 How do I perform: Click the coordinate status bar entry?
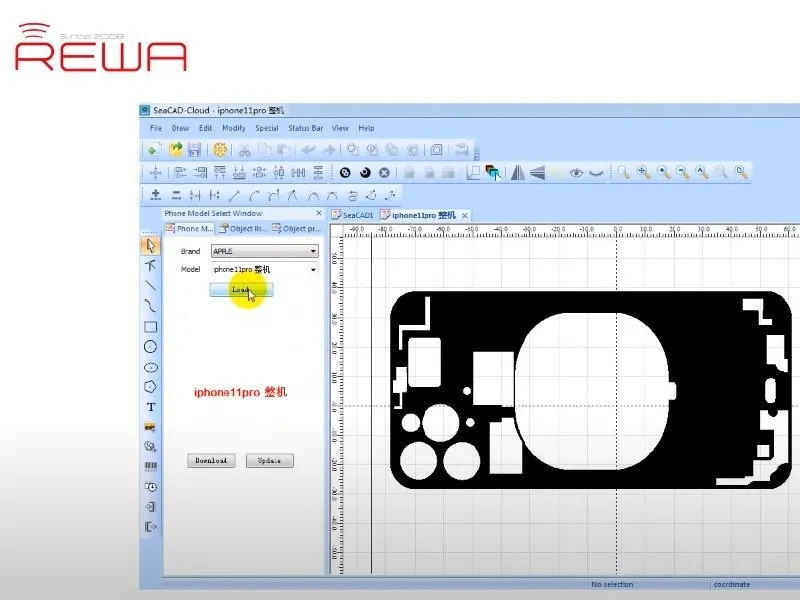(x=732, y=584)
